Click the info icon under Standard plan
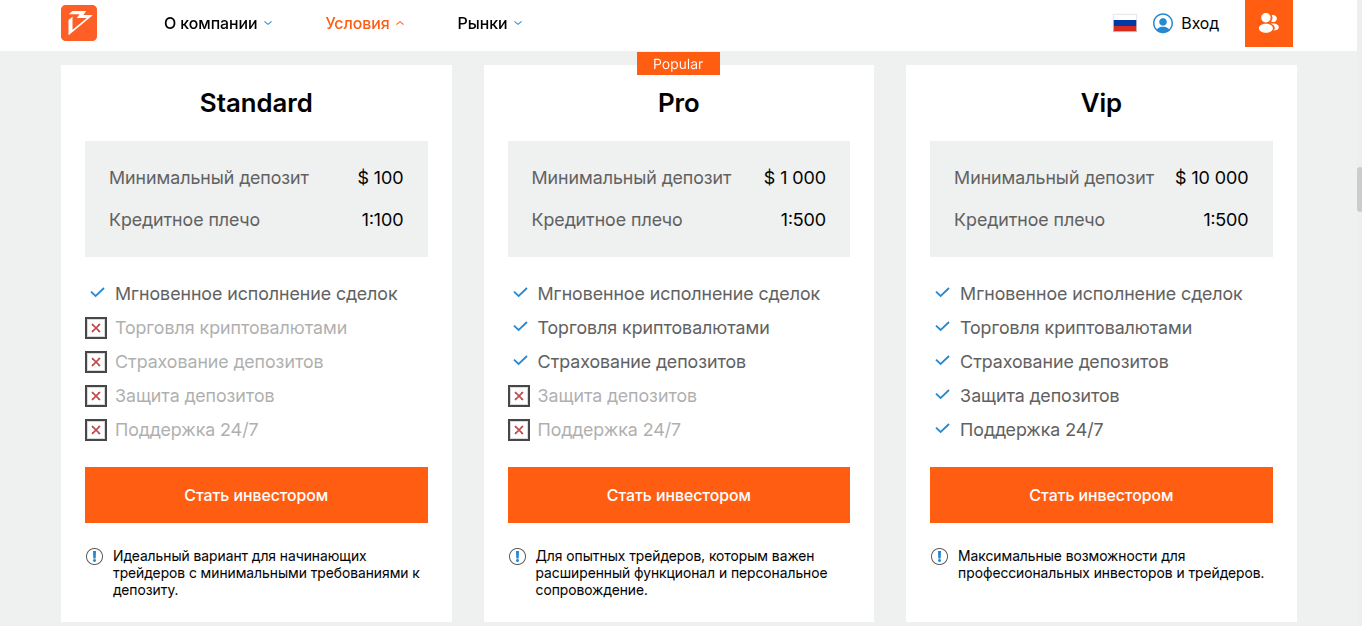The height and width of the screenshot is (626, 1362). [95, 557]
